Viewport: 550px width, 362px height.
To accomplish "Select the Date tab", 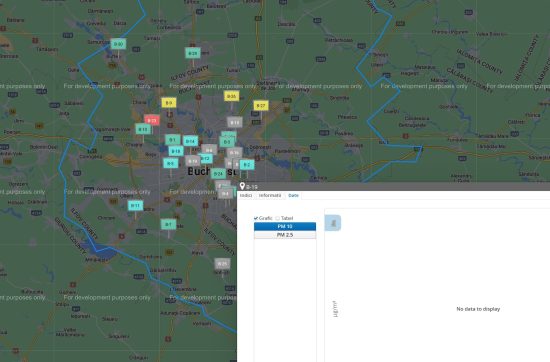I will pyautogui.click(x=293, y=195).
